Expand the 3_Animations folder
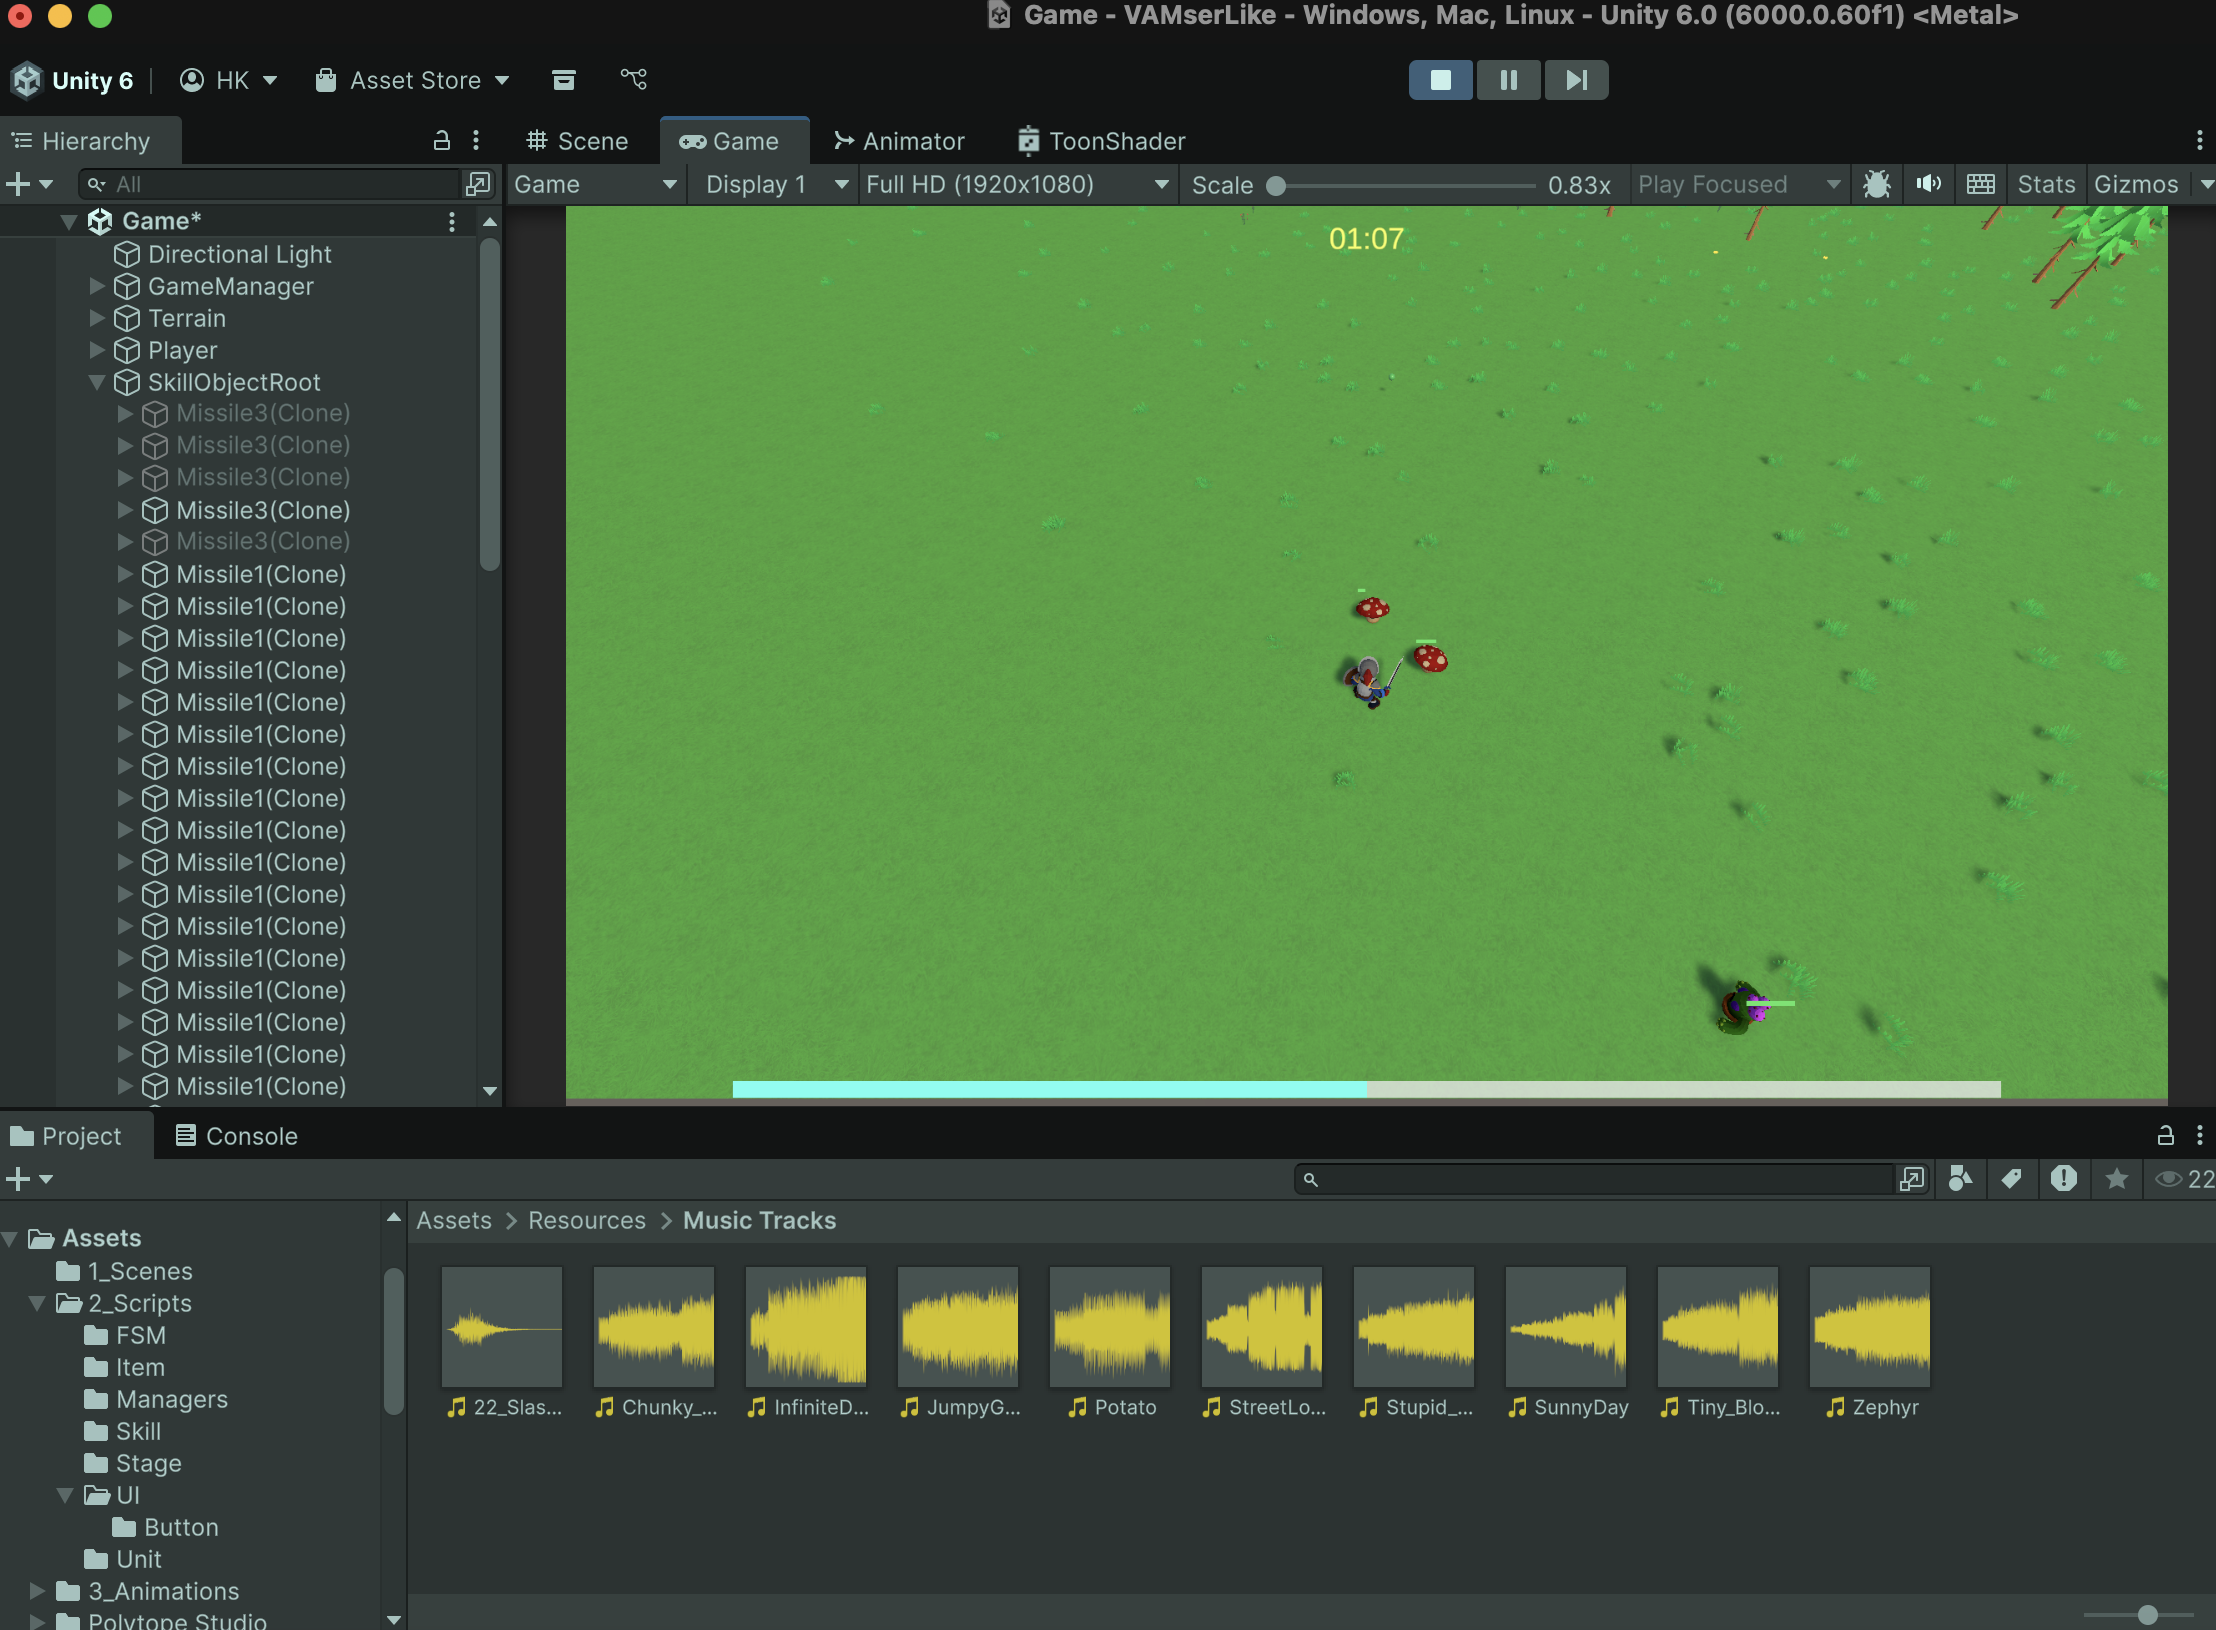This screenshot has width=2216, height=1630. [x=37, y=1591]
